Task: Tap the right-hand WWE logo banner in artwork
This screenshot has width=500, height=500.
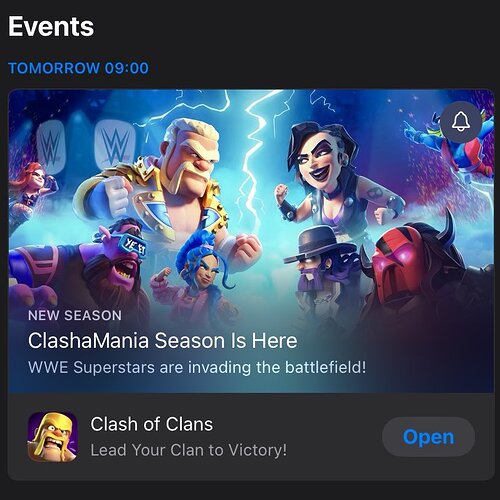Action: tap(115, 145)
